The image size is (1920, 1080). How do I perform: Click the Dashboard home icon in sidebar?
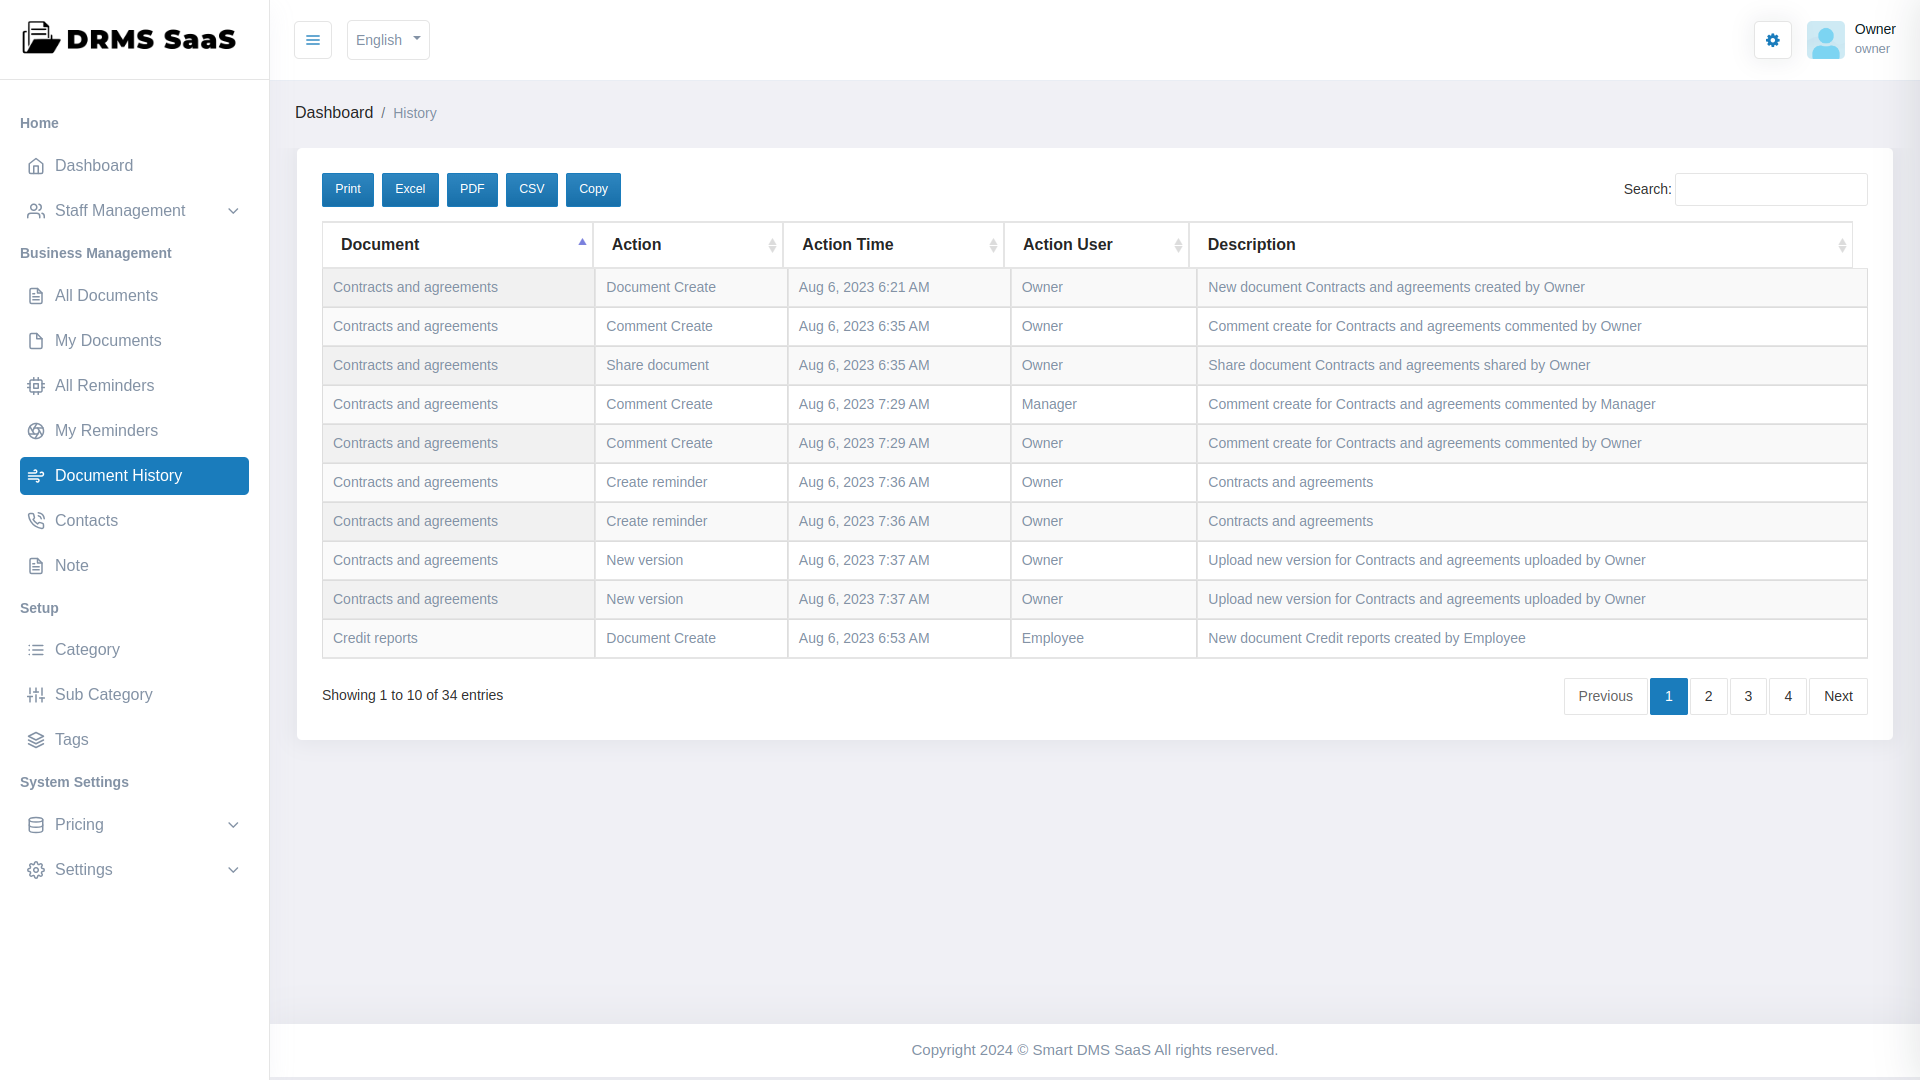(x=36, y=166)
